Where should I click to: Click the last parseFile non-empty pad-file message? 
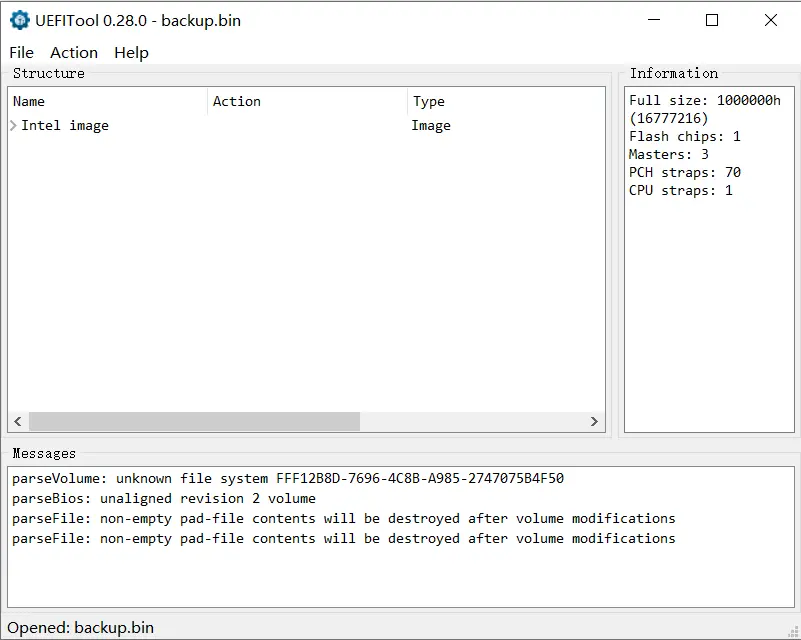click(x=344, y=538)
